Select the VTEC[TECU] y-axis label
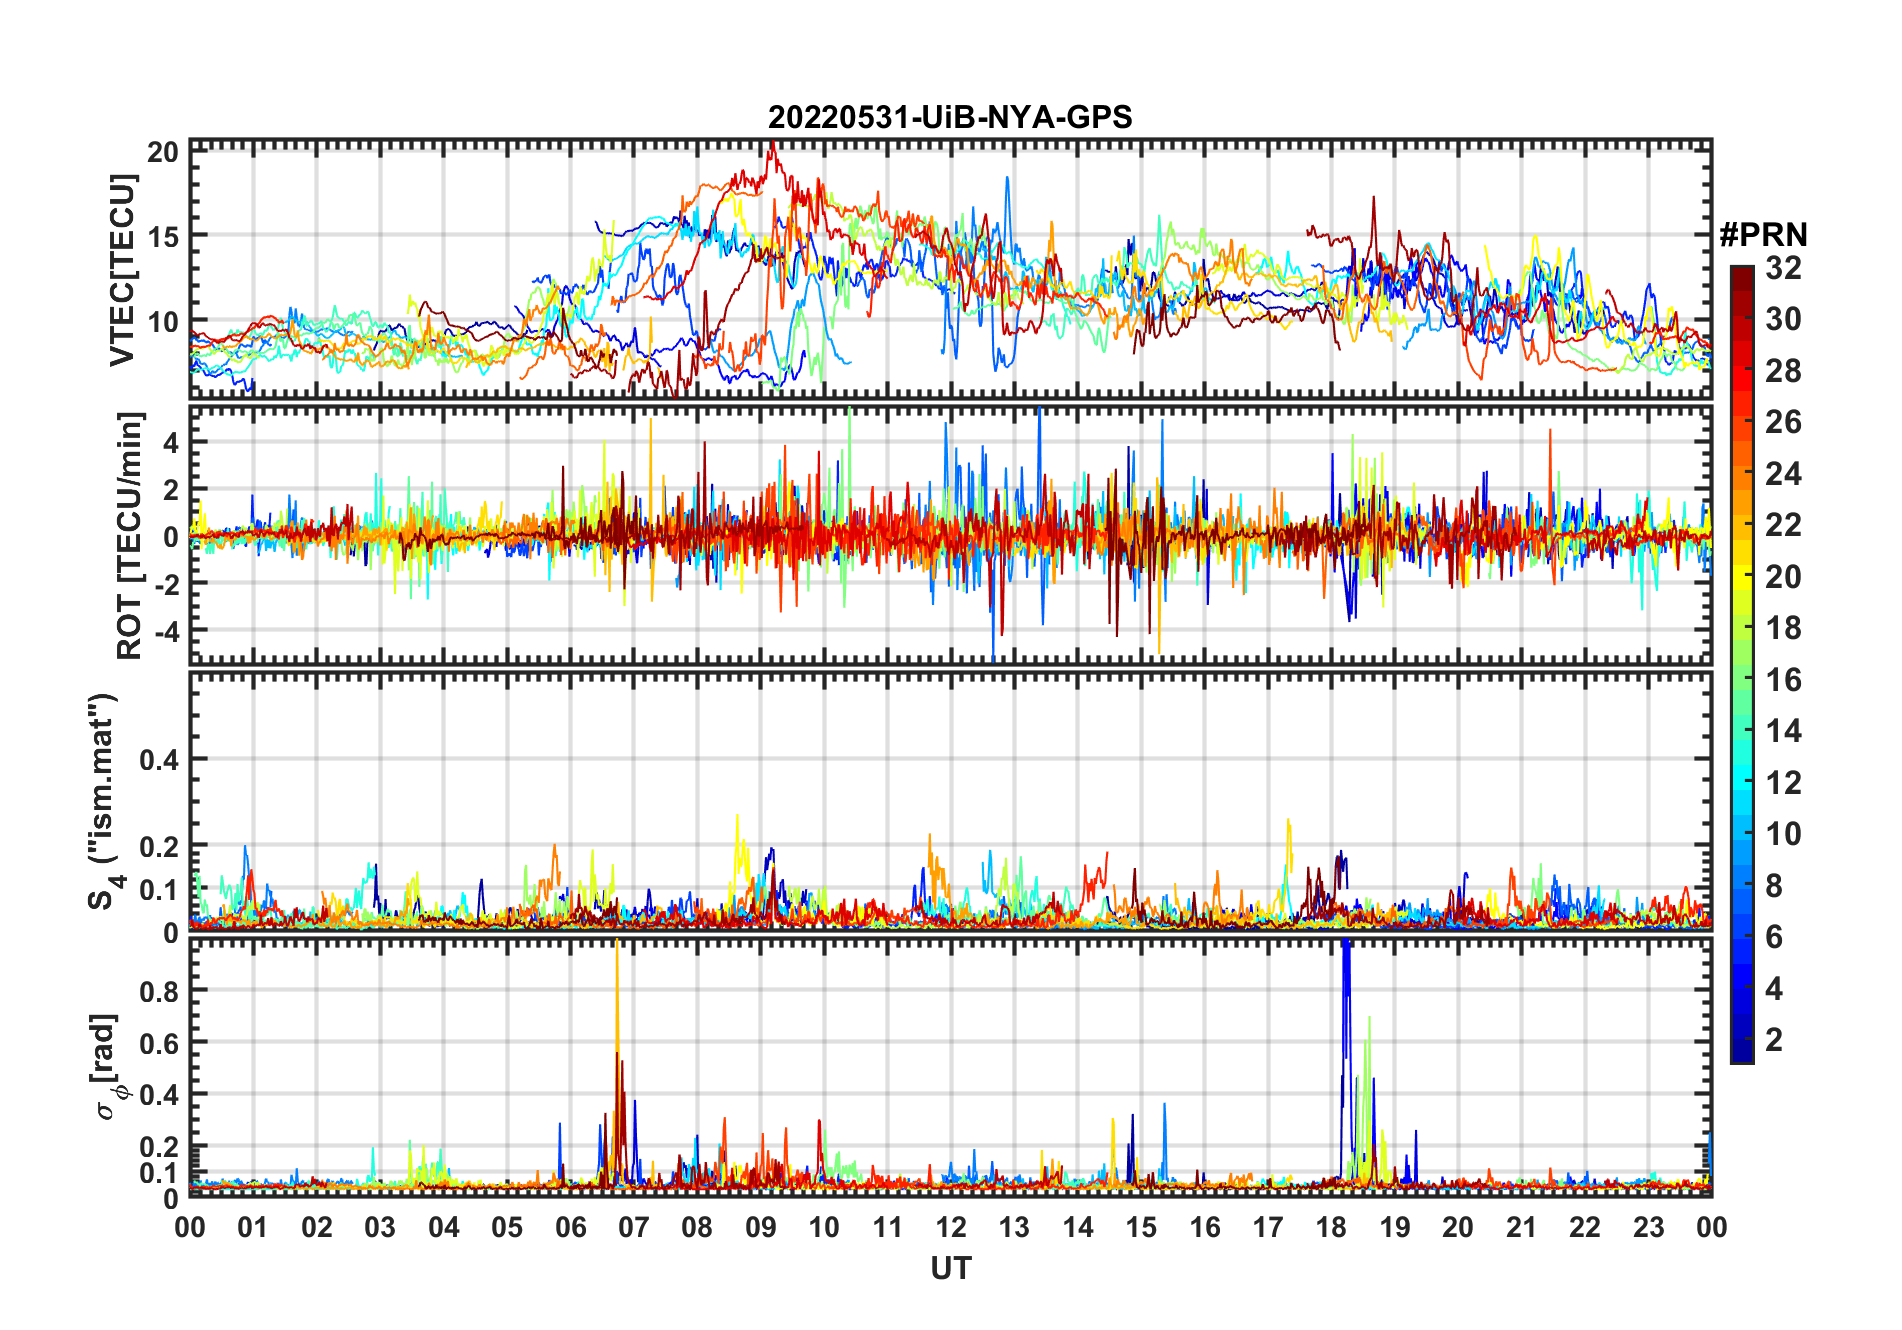Viewport: 1902px width, 1330px height. pos(122,270)
